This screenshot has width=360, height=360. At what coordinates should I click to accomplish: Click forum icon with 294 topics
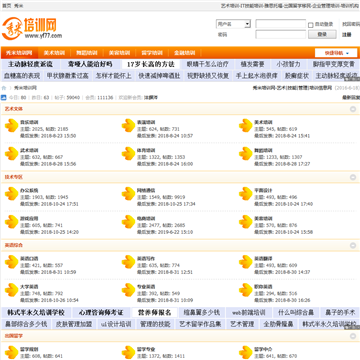click(246, 290)
